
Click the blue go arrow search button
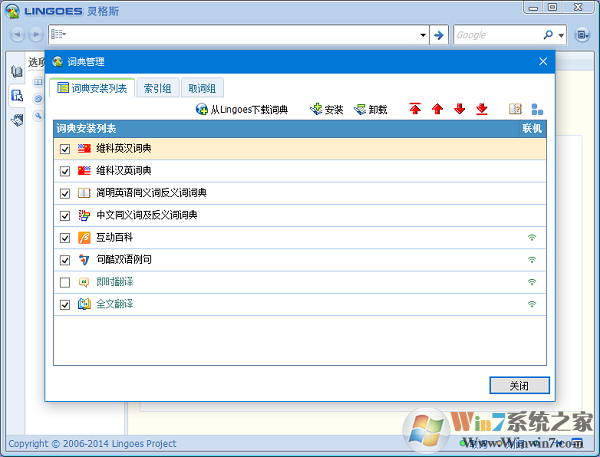pyautogui.click(x=439, y=35)
